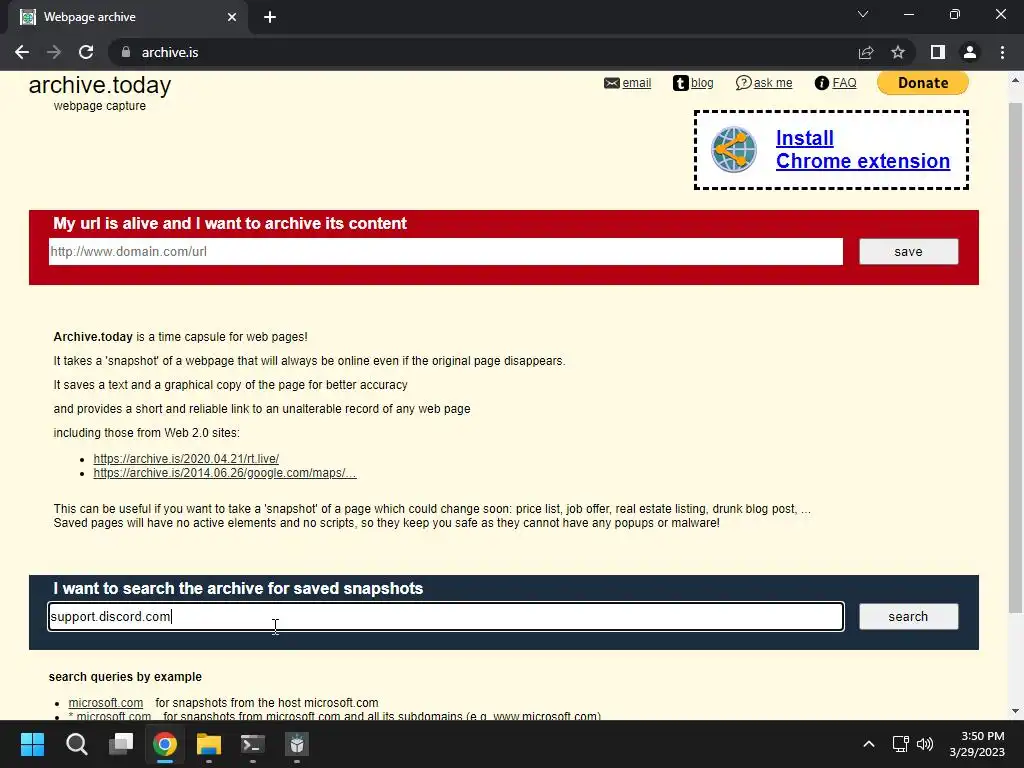Open the FAQ link
The width and height of the screenshot is (1024, 768).
[x=844, y=83]
